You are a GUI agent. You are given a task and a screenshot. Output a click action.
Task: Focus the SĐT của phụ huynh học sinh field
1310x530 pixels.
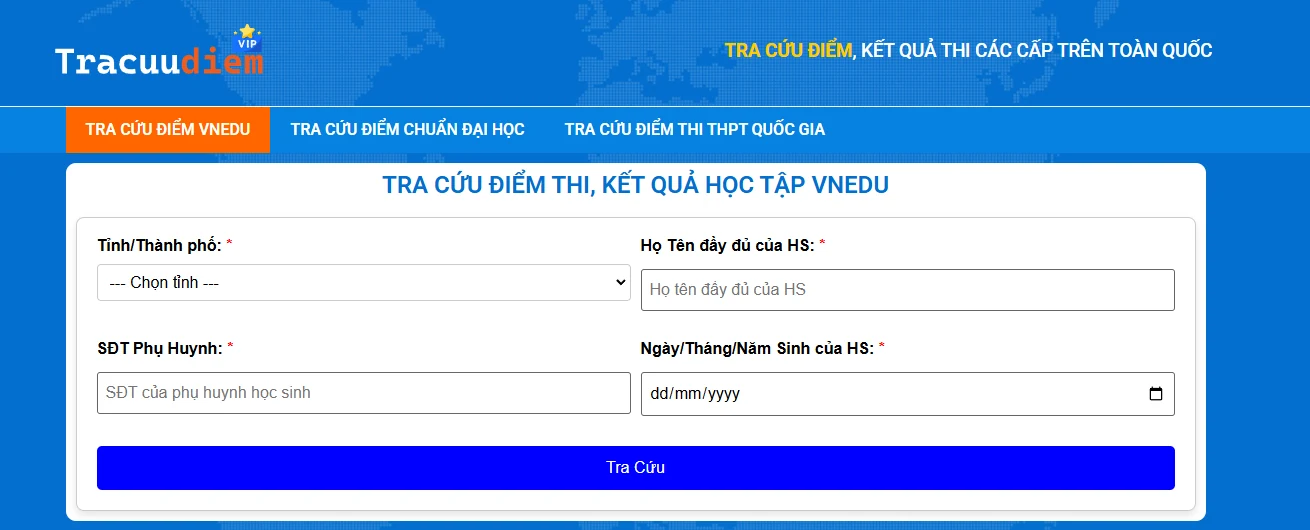[x=364, y=393]
